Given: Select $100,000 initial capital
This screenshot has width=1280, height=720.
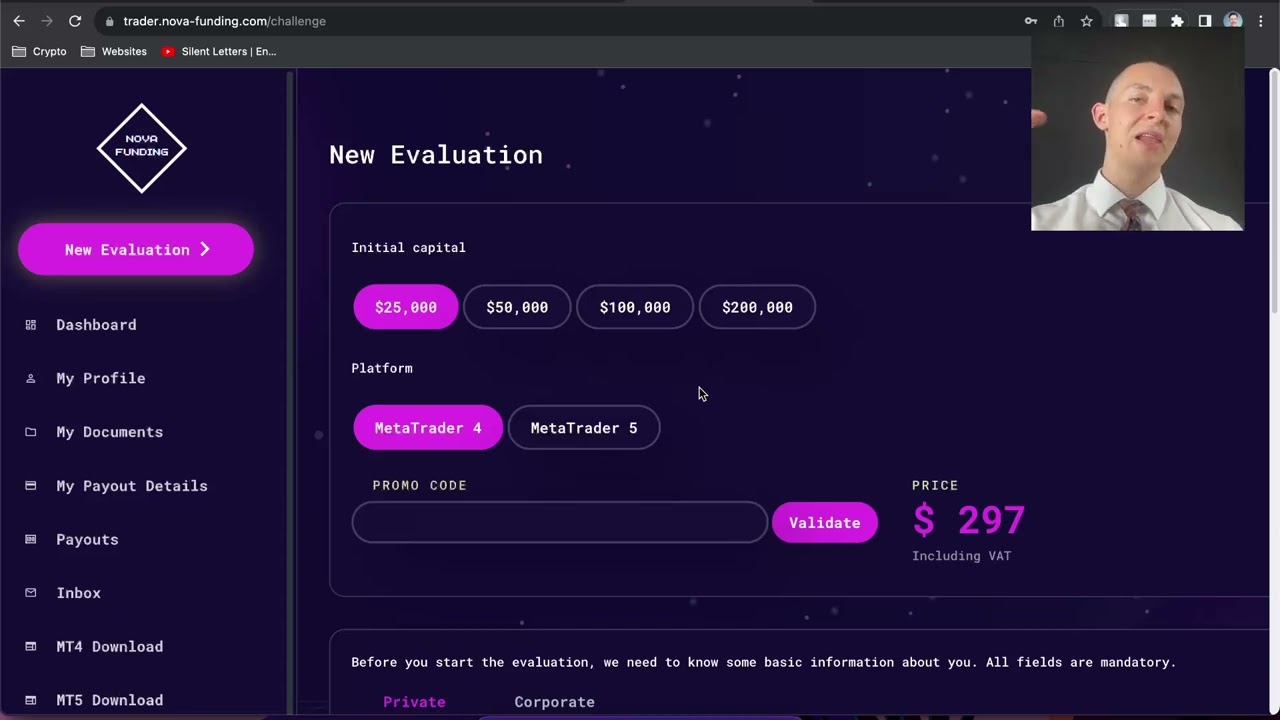Looking at the screenshot, I should point(635,307).
